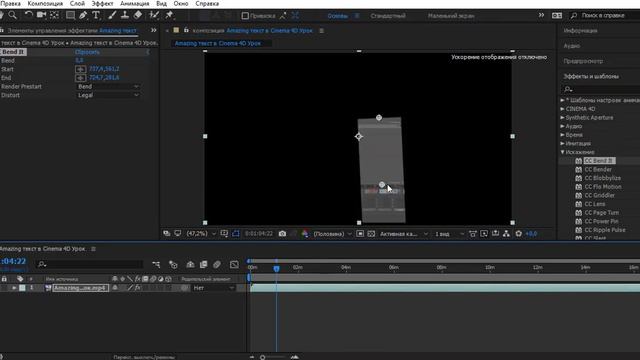Select the Clone Stamp tool
The image size is (640, 360).
125,15
